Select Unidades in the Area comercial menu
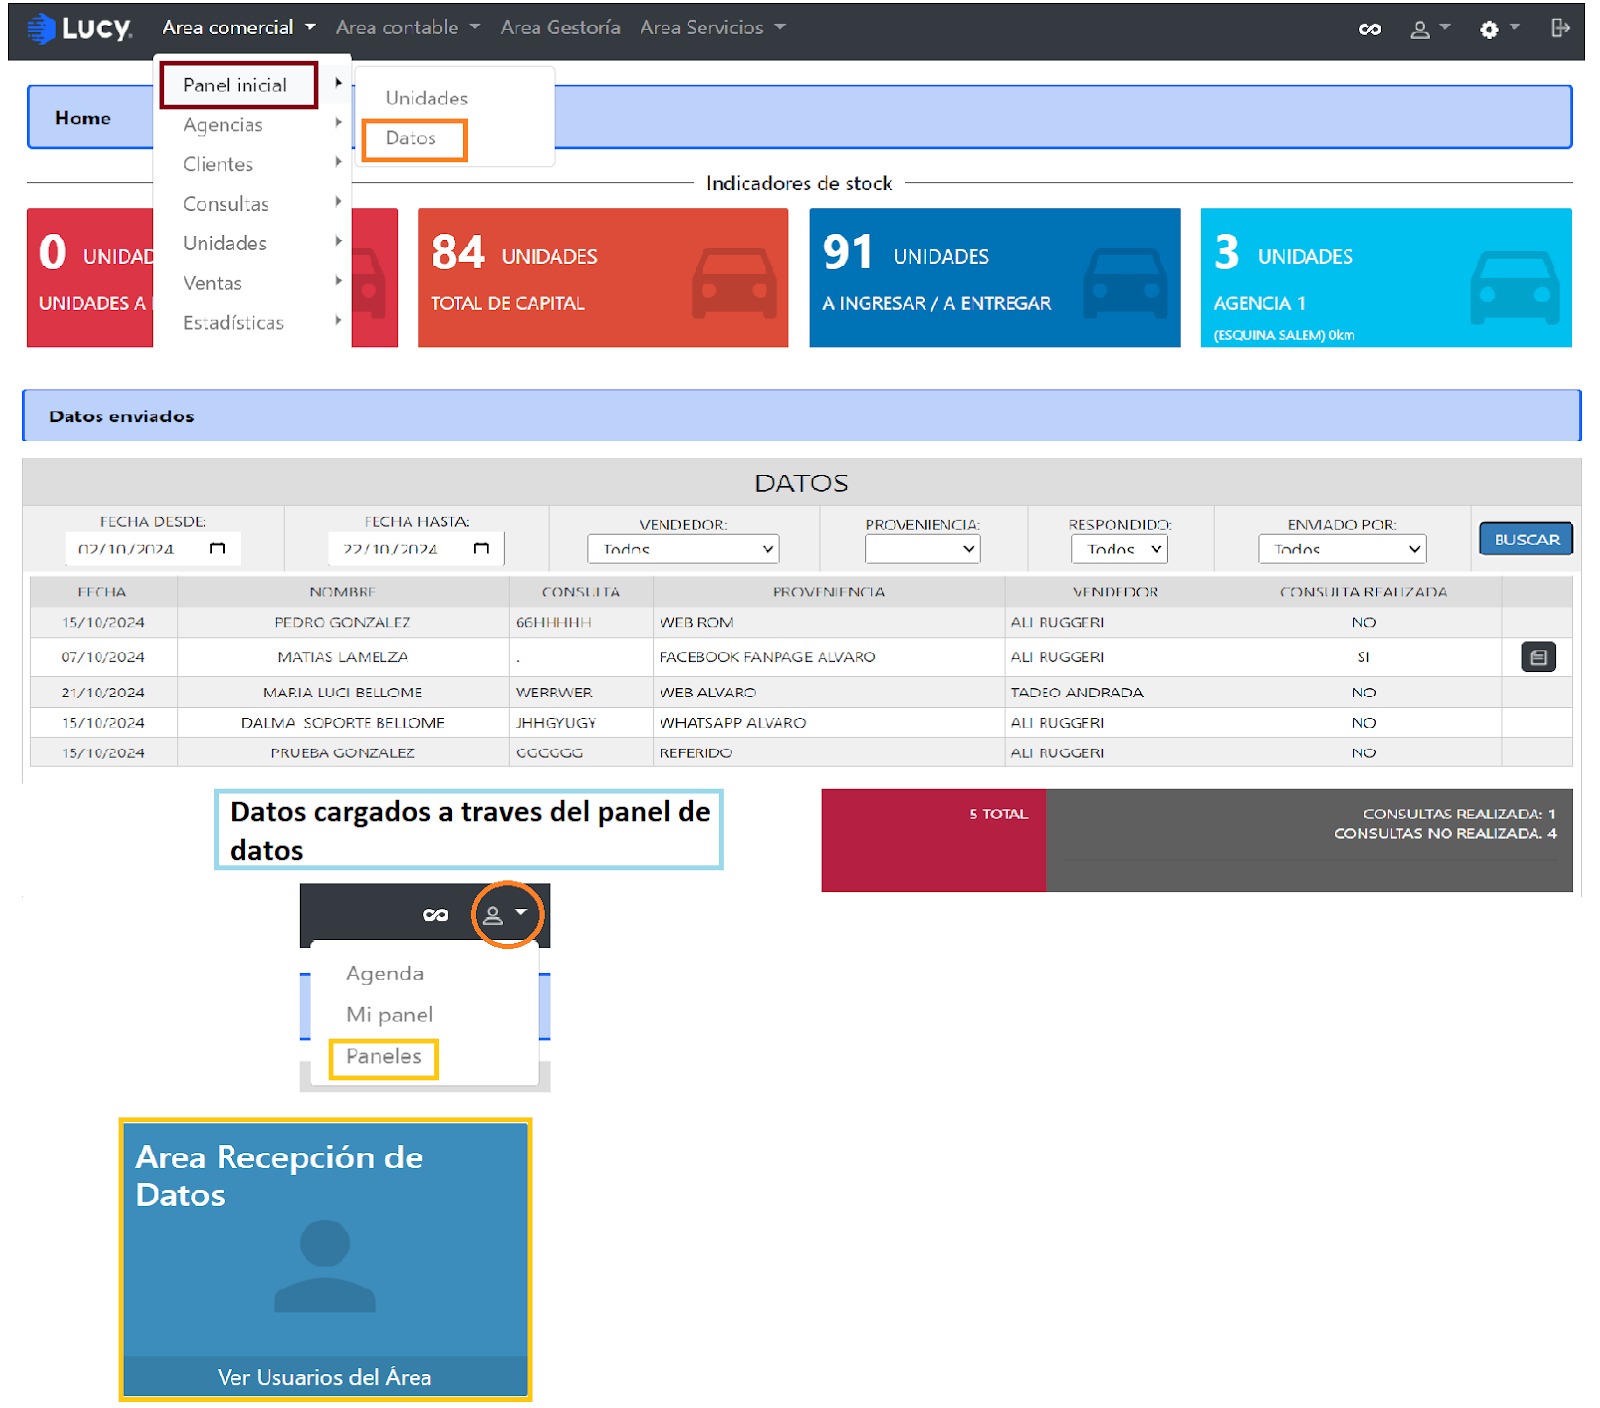This screenshot has width=1600, height=1408. point(225,243)
